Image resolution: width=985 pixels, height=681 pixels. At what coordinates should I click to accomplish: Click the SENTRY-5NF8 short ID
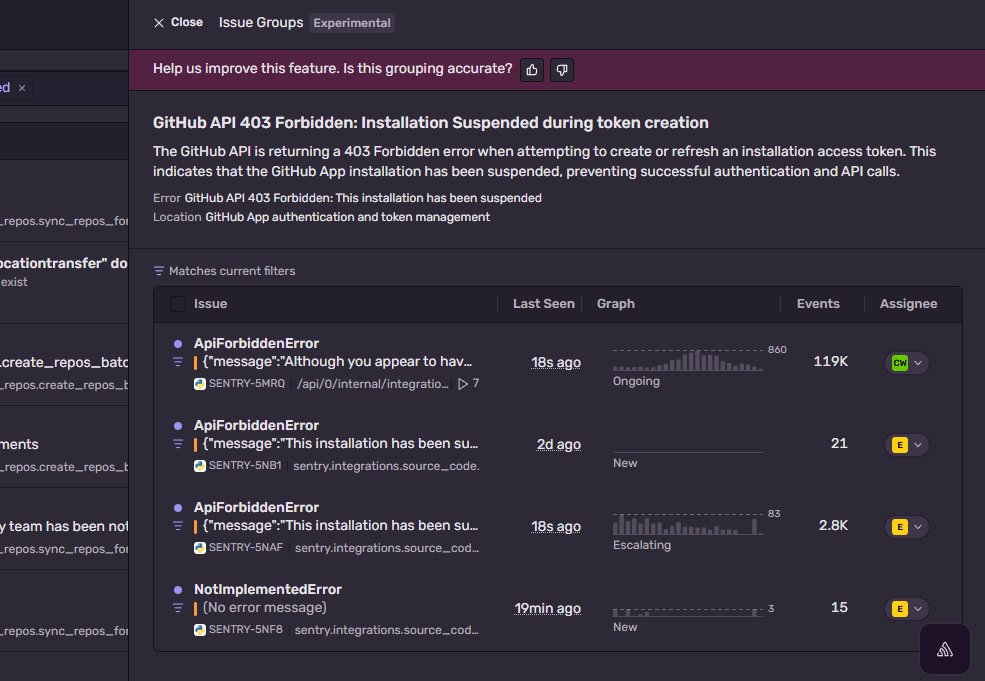(246, 629)
